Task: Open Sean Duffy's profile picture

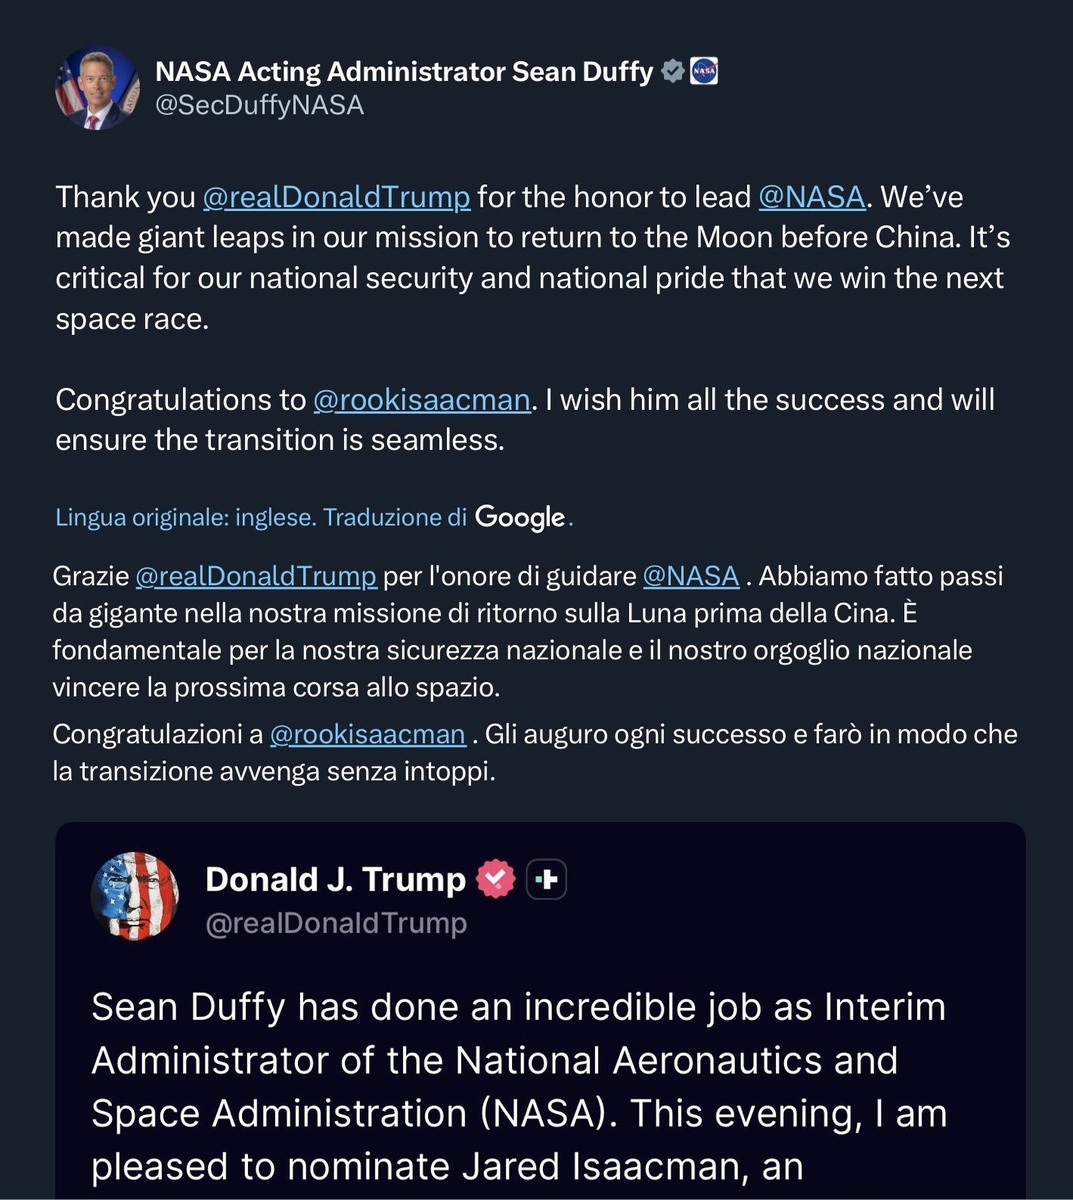Action: pyautogui.click(x=96, y=89)
